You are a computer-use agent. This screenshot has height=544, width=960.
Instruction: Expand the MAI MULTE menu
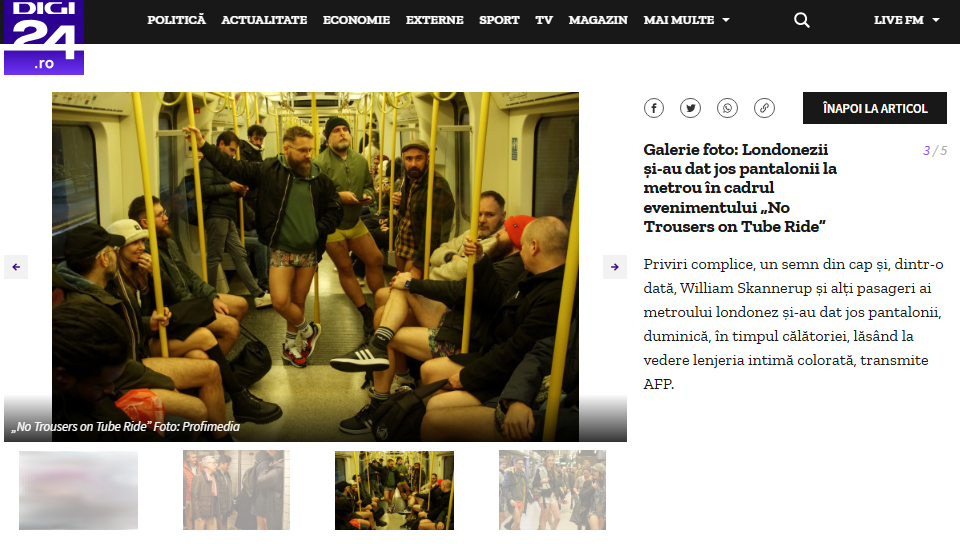686,20
